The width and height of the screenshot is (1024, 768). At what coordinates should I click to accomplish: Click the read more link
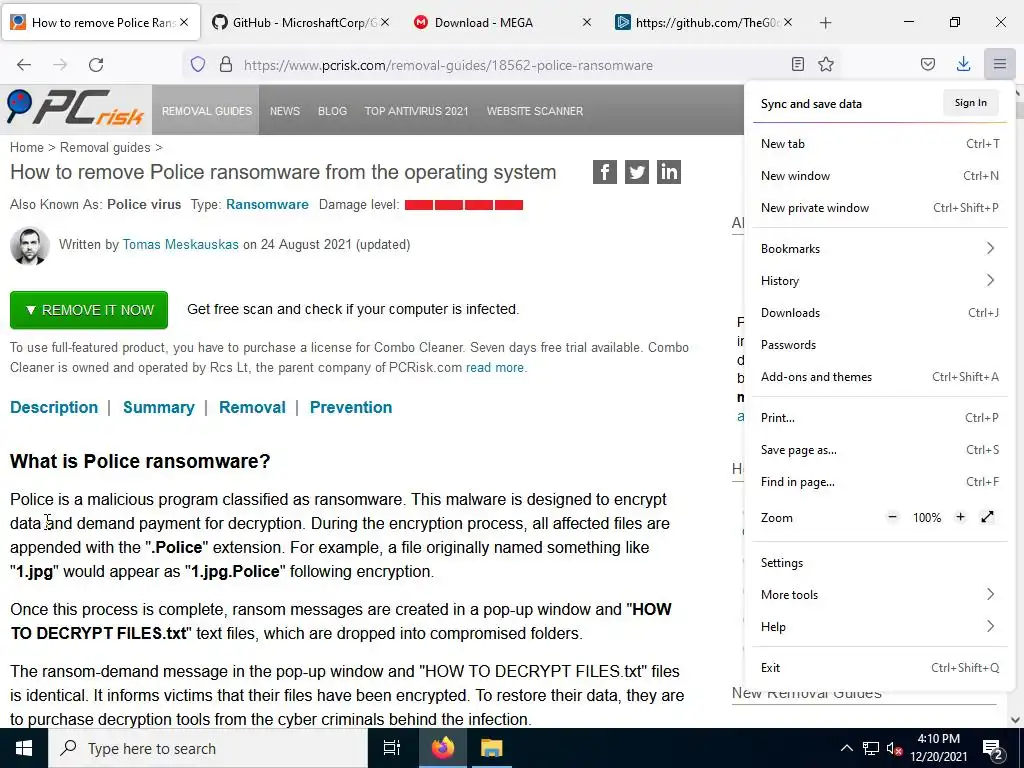coord(494,367)
